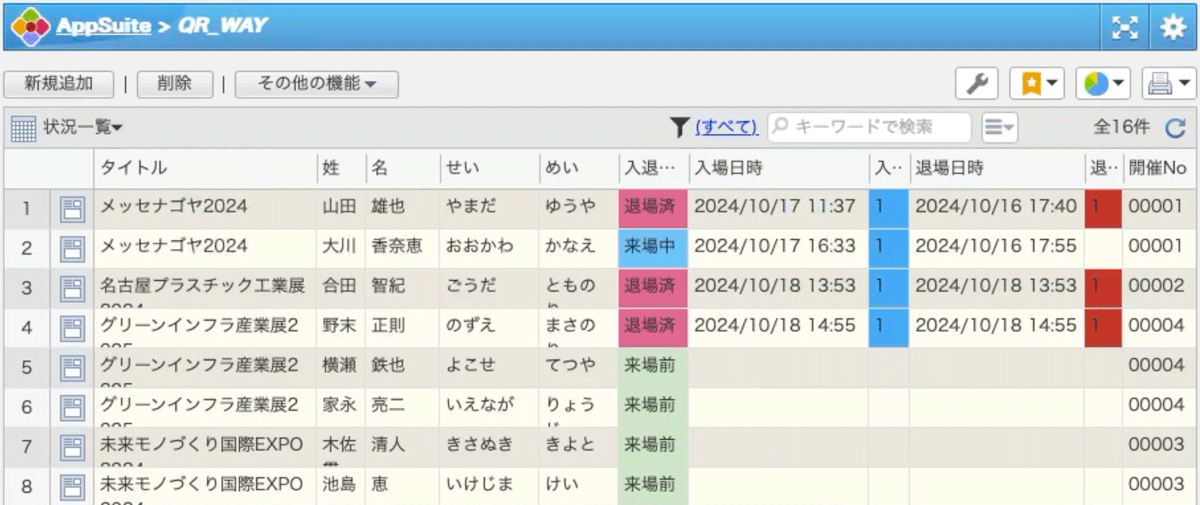Click the refresh list icon
The width and height of the screenshot is (1200, 505).
pyautogui.click(x=1175, y=127)
